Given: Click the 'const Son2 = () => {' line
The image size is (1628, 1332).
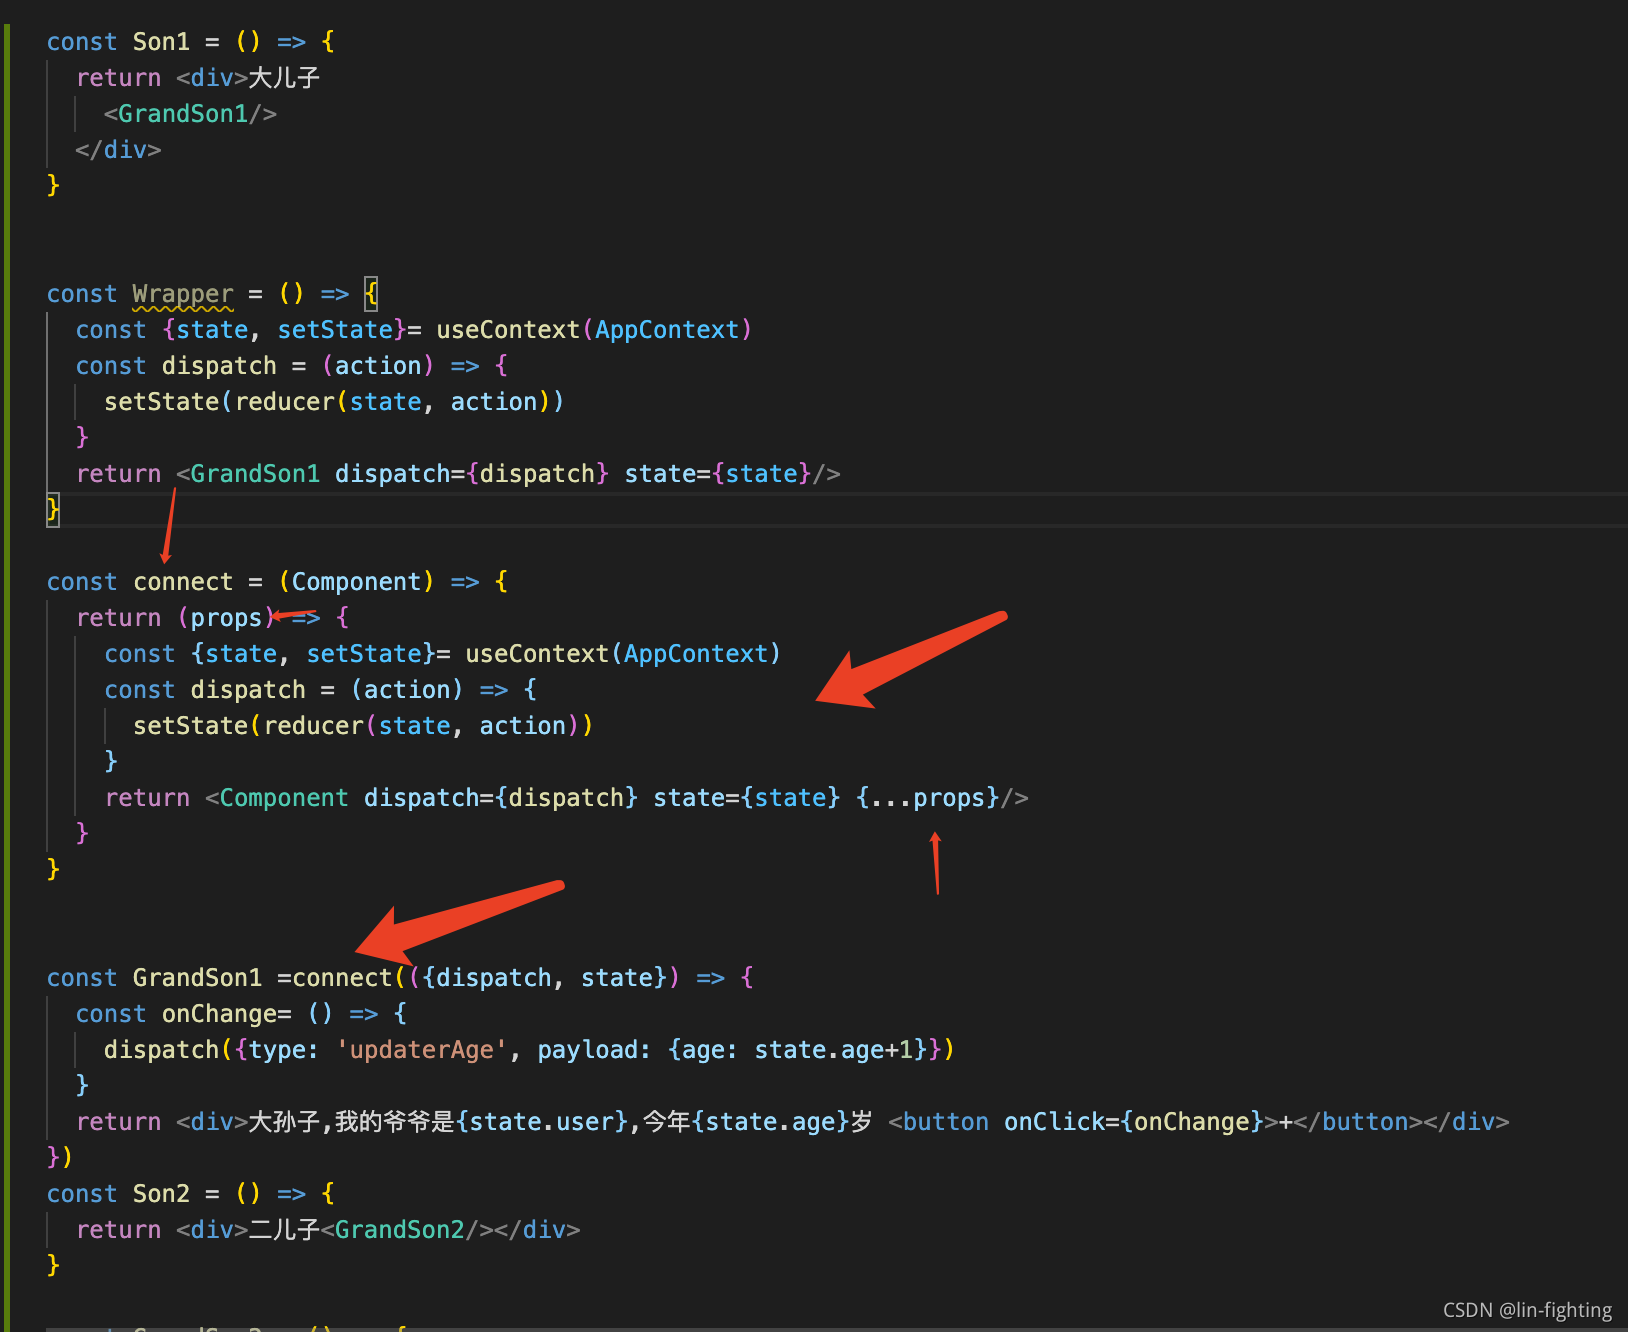Looking at the screenshot, I should (x=191, y=1194).
